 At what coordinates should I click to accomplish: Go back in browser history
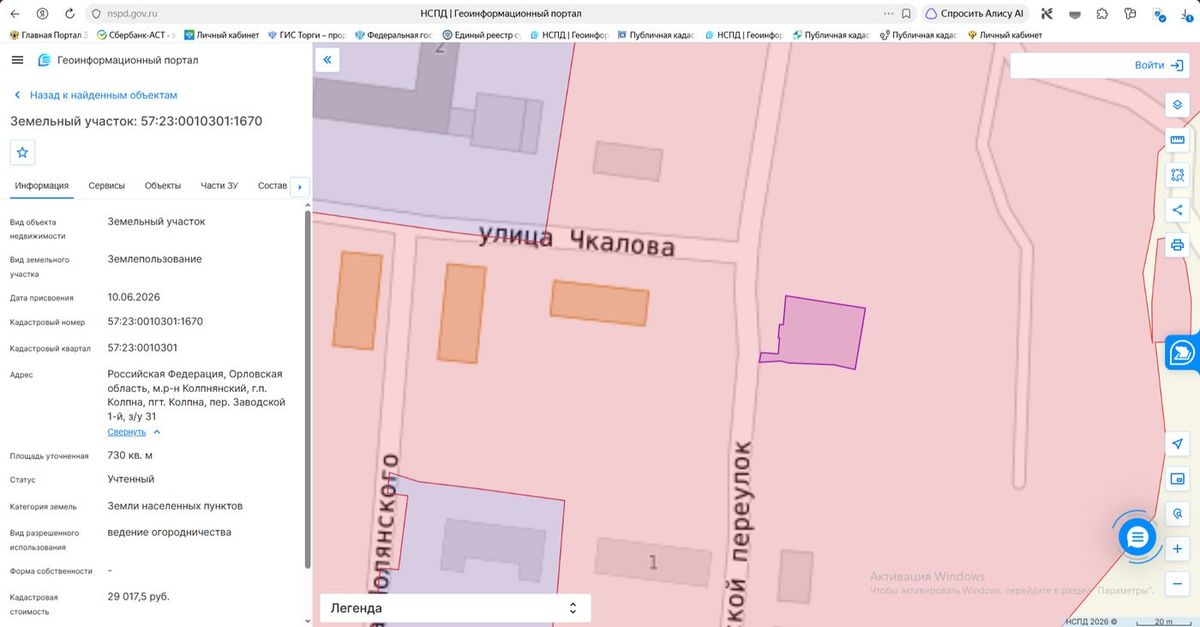click(x=14, y=14)
